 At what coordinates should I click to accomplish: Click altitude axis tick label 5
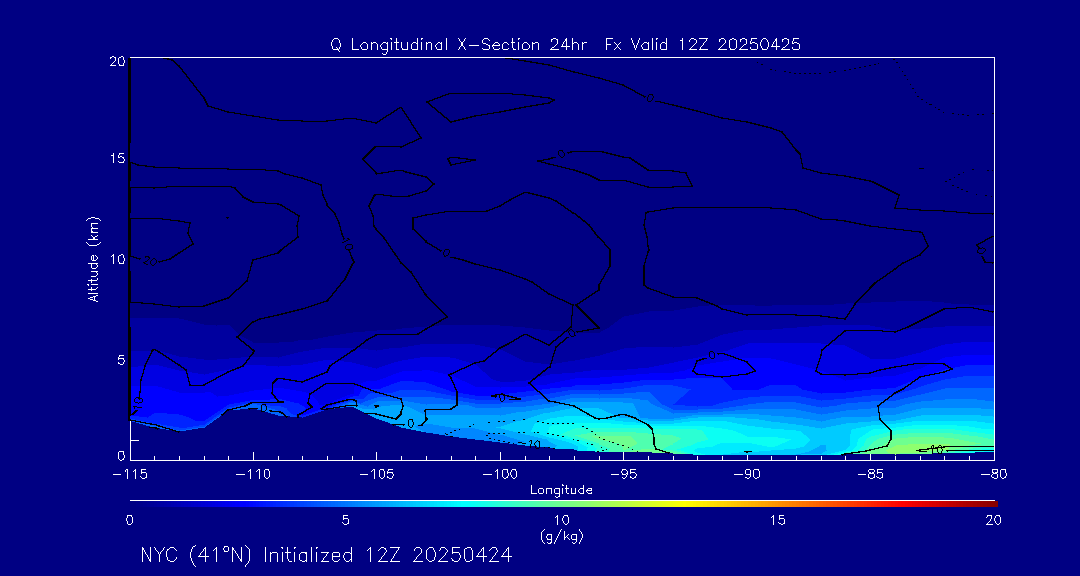120,360
